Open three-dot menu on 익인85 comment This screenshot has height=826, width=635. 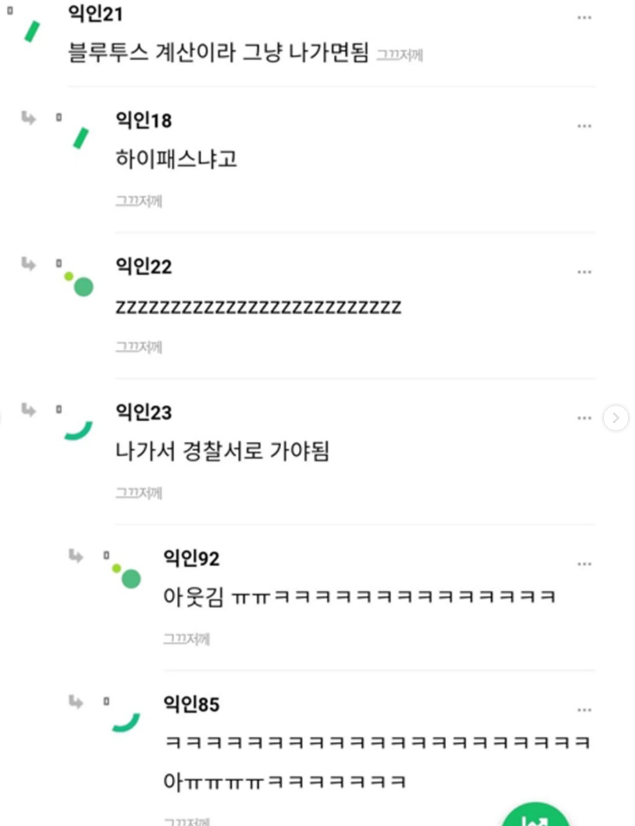(x=584, y=710)
